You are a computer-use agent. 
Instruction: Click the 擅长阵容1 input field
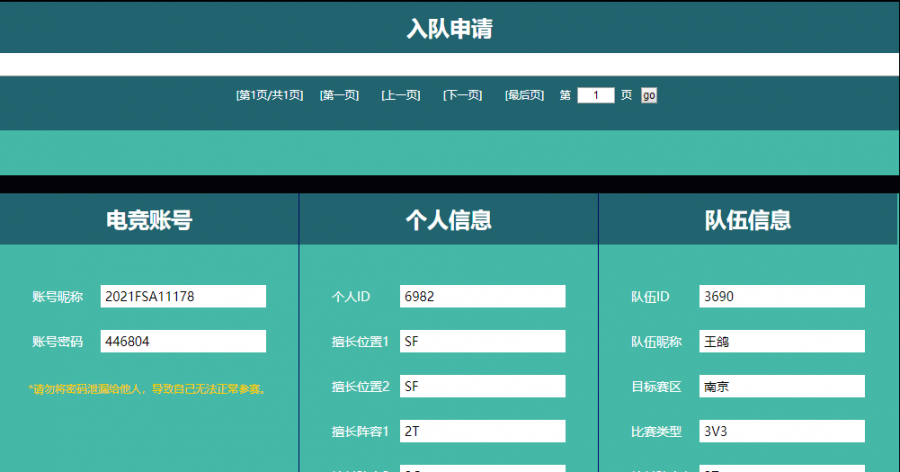483,431
